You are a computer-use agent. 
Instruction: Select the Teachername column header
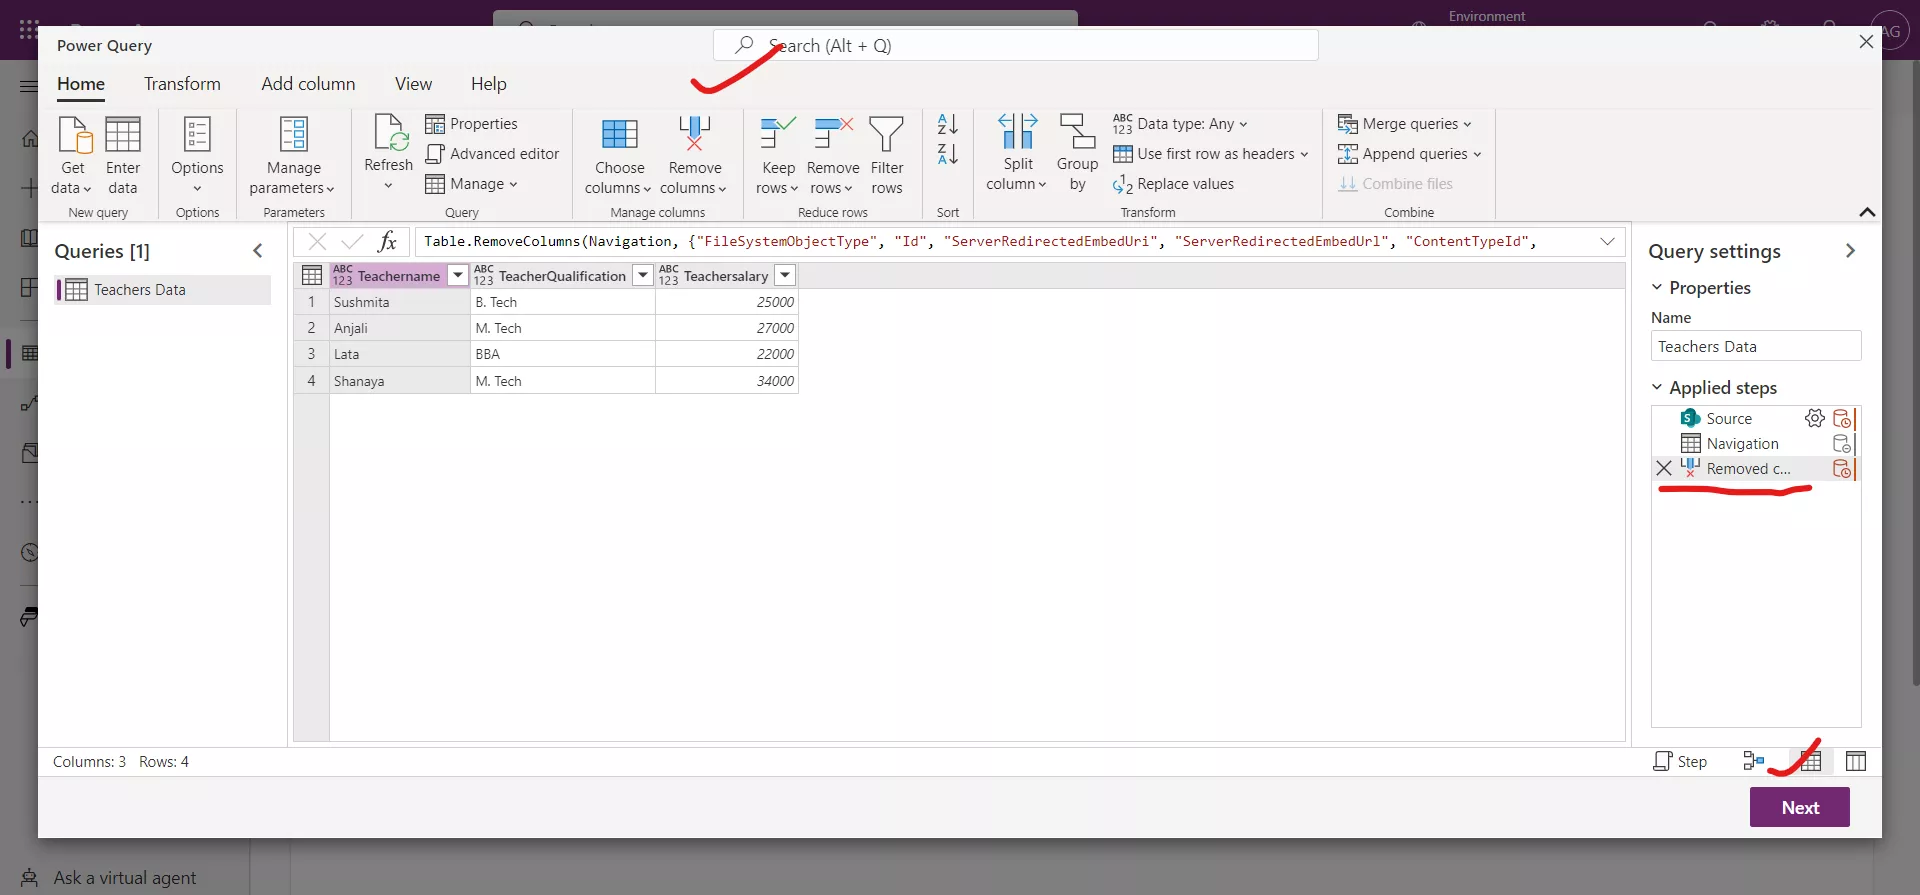[x=398, y=276]
